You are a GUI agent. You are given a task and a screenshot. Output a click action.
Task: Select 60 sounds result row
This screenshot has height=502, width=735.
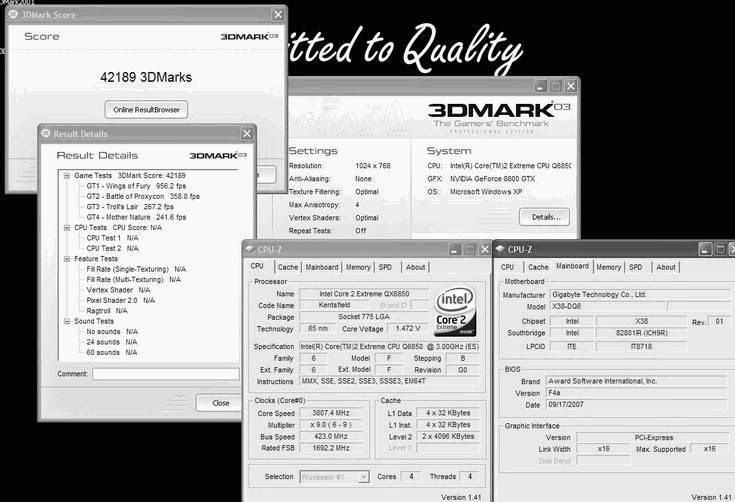coord(112,352)
